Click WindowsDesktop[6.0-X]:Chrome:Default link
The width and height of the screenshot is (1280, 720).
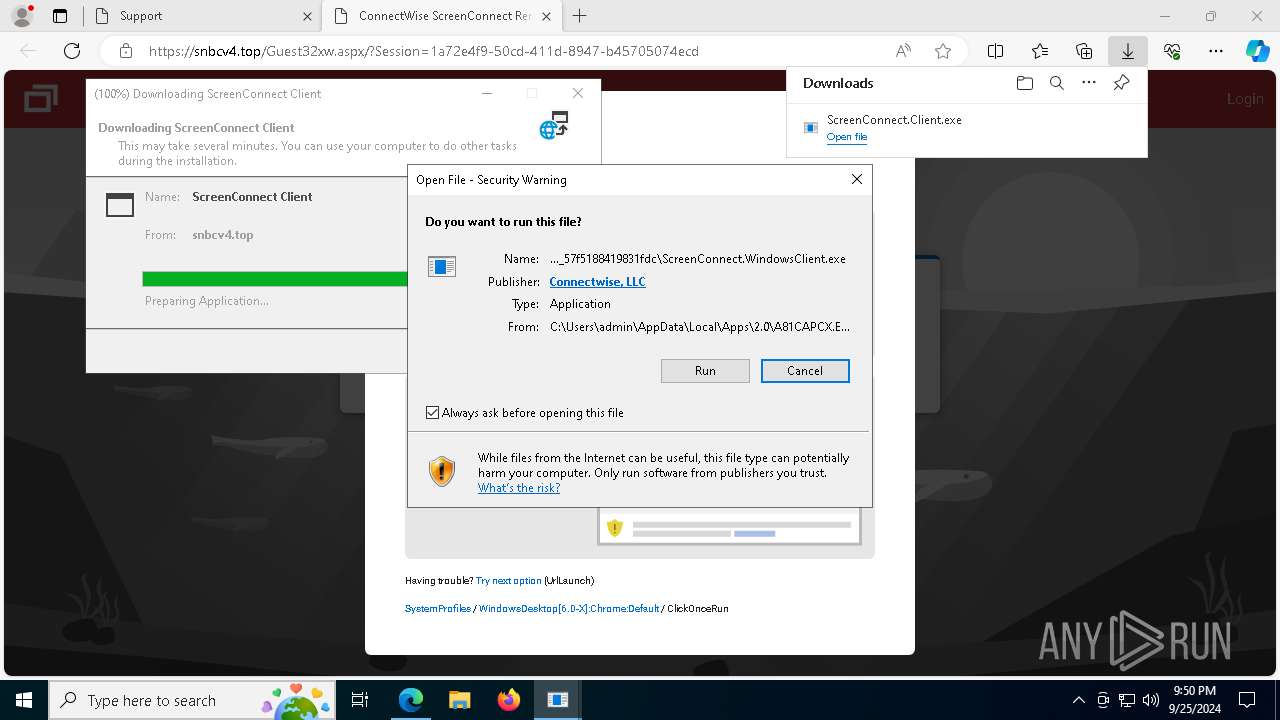pyautogui.click(x=569, y=608)
